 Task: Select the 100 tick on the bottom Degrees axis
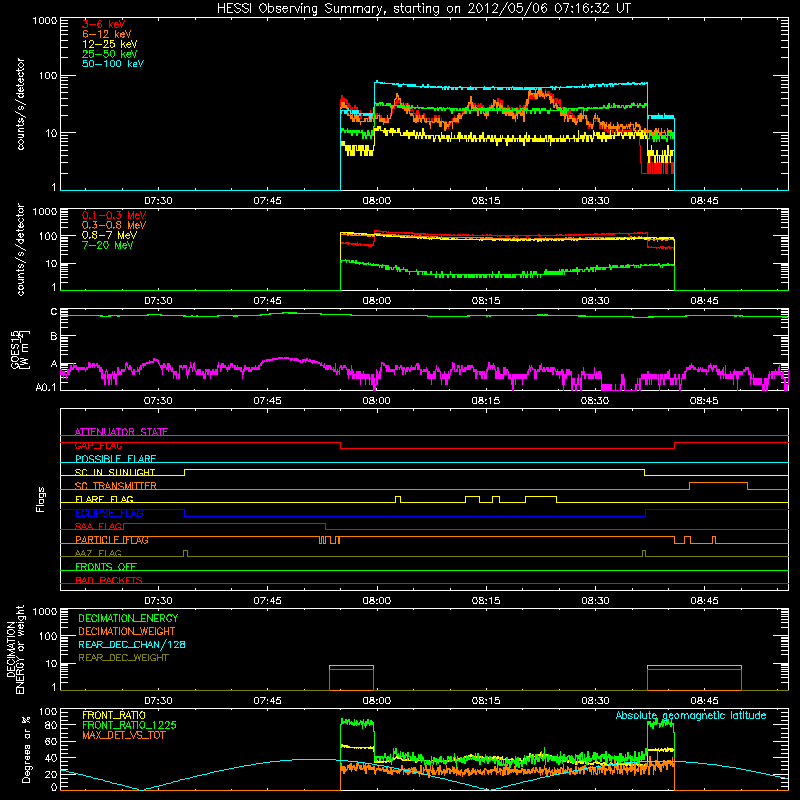point(48,712)
